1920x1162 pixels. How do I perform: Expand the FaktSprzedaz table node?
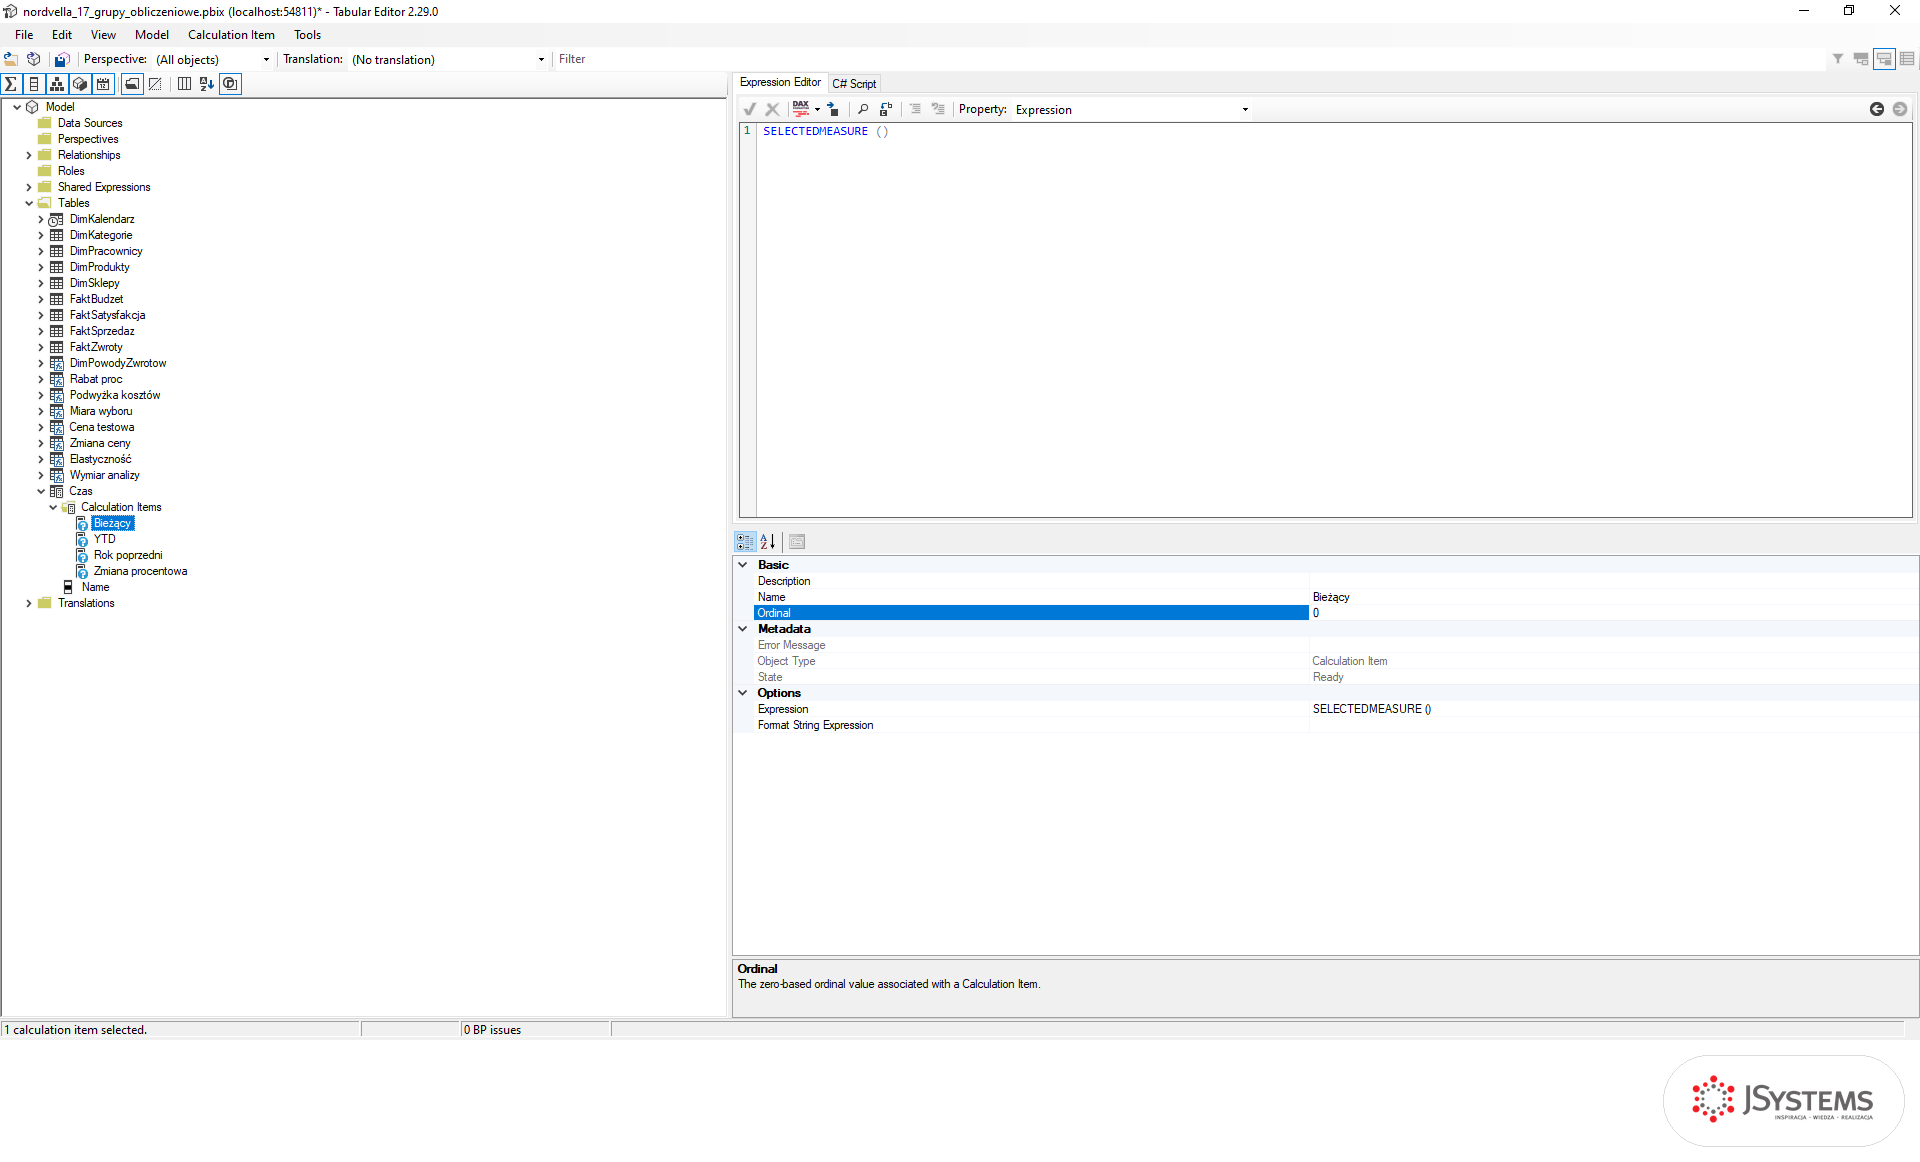[x=41, y=331]
